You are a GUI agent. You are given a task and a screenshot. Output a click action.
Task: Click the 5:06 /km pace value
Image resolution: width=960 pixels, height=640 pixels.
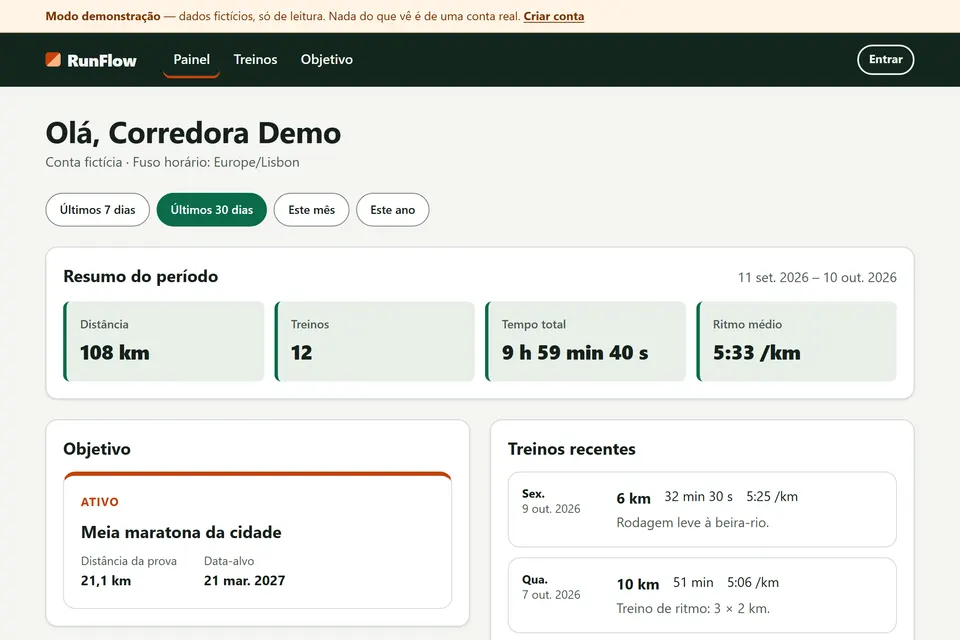pyautogui.click(x=753, y=582)
